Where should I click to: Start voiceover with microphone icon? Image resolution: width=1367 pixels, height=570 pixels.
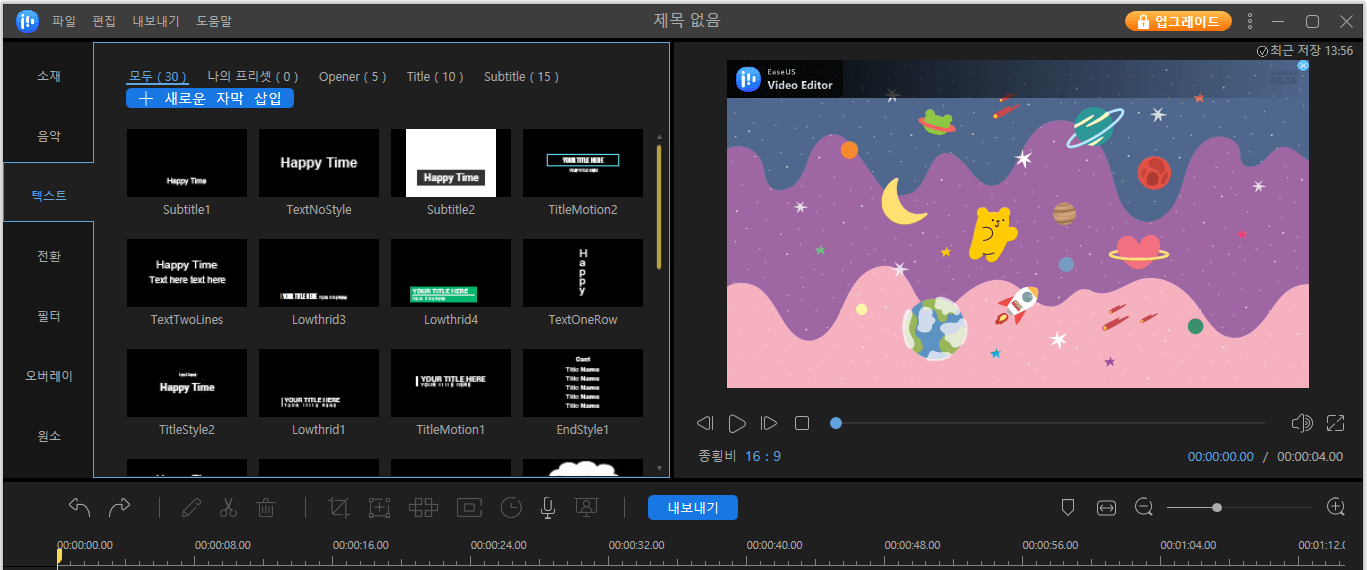(x=548, y=507)
